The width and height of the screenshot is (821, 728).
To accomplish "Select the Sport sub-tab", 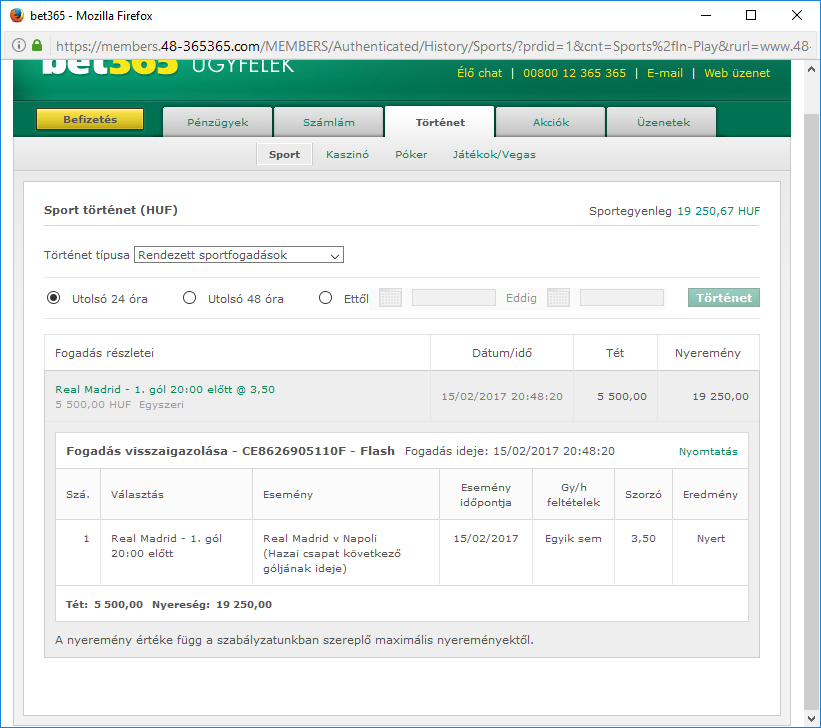I will [284, 155].
